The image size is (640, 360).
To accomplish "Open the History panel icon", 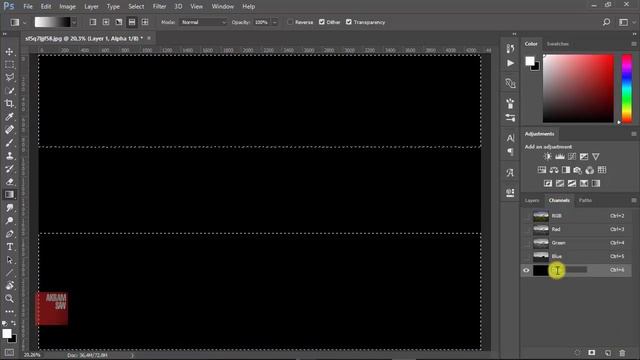I will tap(510, 49).
